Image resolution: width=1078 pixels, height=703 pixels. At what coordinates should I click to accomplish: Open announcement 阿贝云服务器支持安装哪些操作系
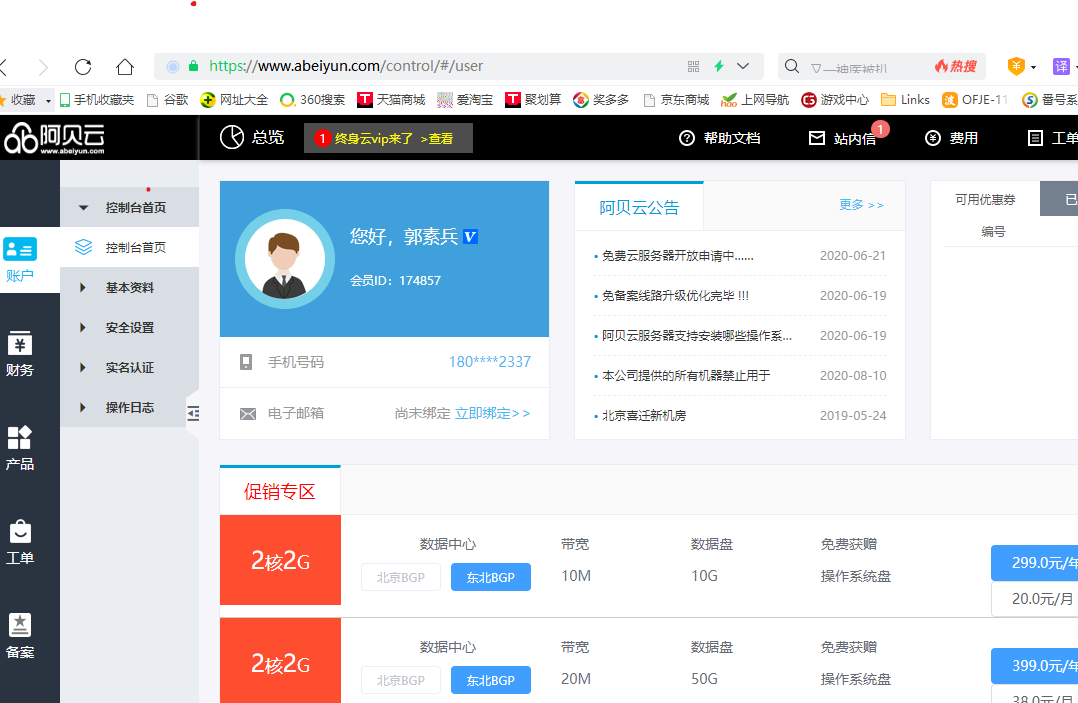[696, 335]
